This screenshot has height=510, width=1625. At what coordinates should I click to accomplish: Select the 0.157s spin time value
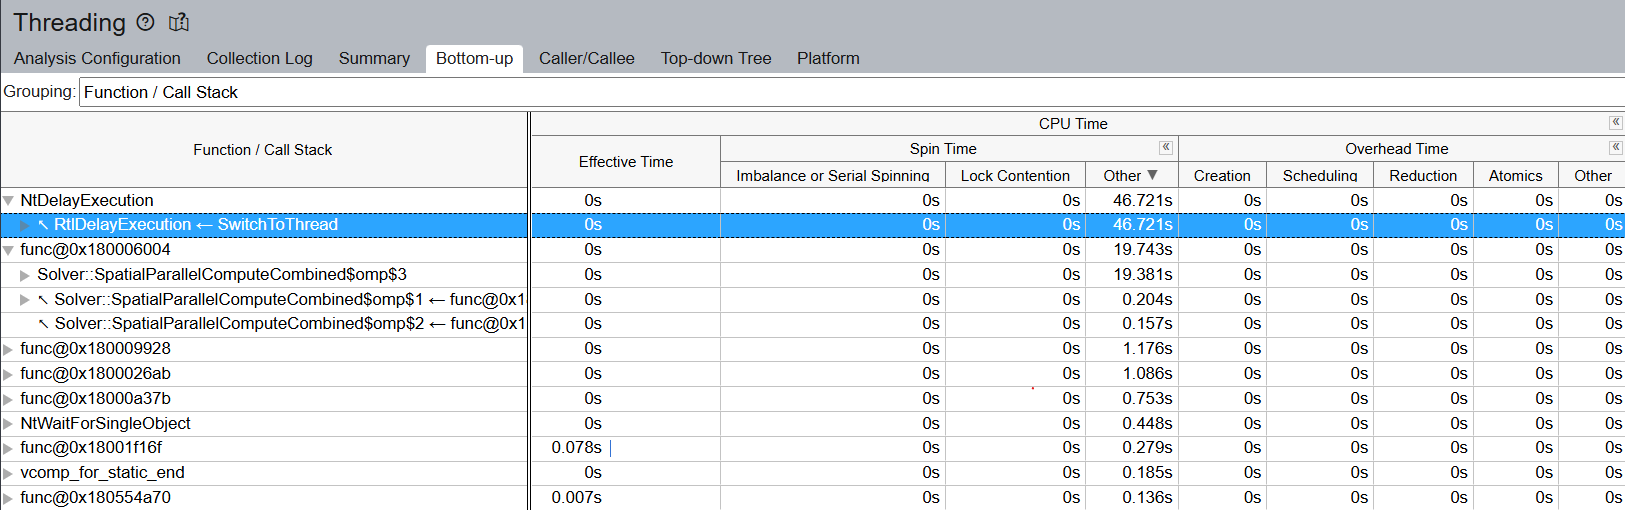coord(1147,324)
